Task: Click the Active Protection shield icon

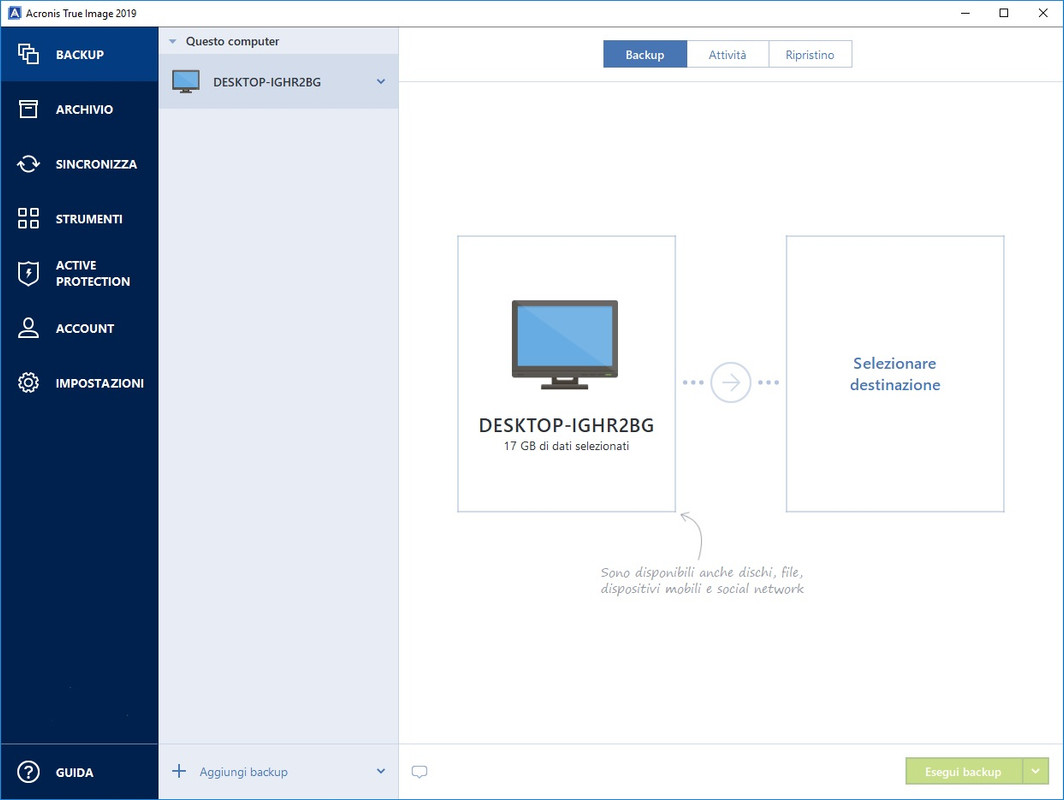Action: pyautogui.click(x=28, y=273)
